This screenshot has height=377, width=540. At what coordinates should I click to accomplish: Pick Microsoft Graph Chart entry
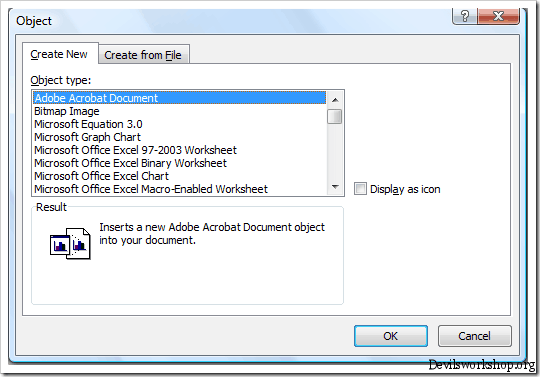[179, 137]
